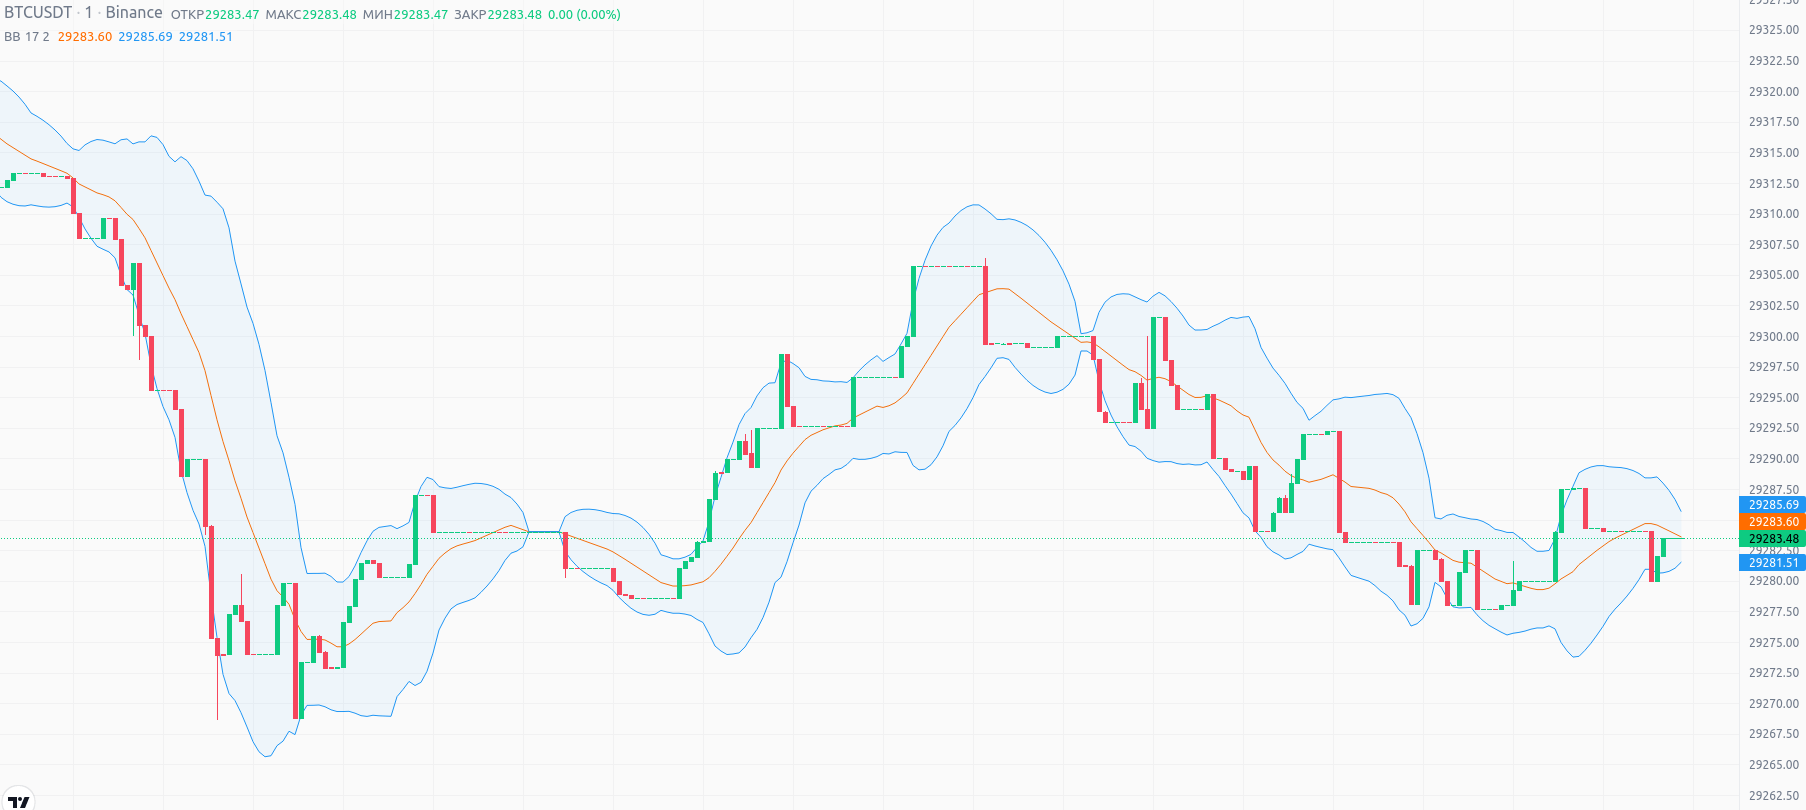Click the МАКС high value 29283.48
Viewport: 1806px width, 810px height.
click(x=329, y=15)
